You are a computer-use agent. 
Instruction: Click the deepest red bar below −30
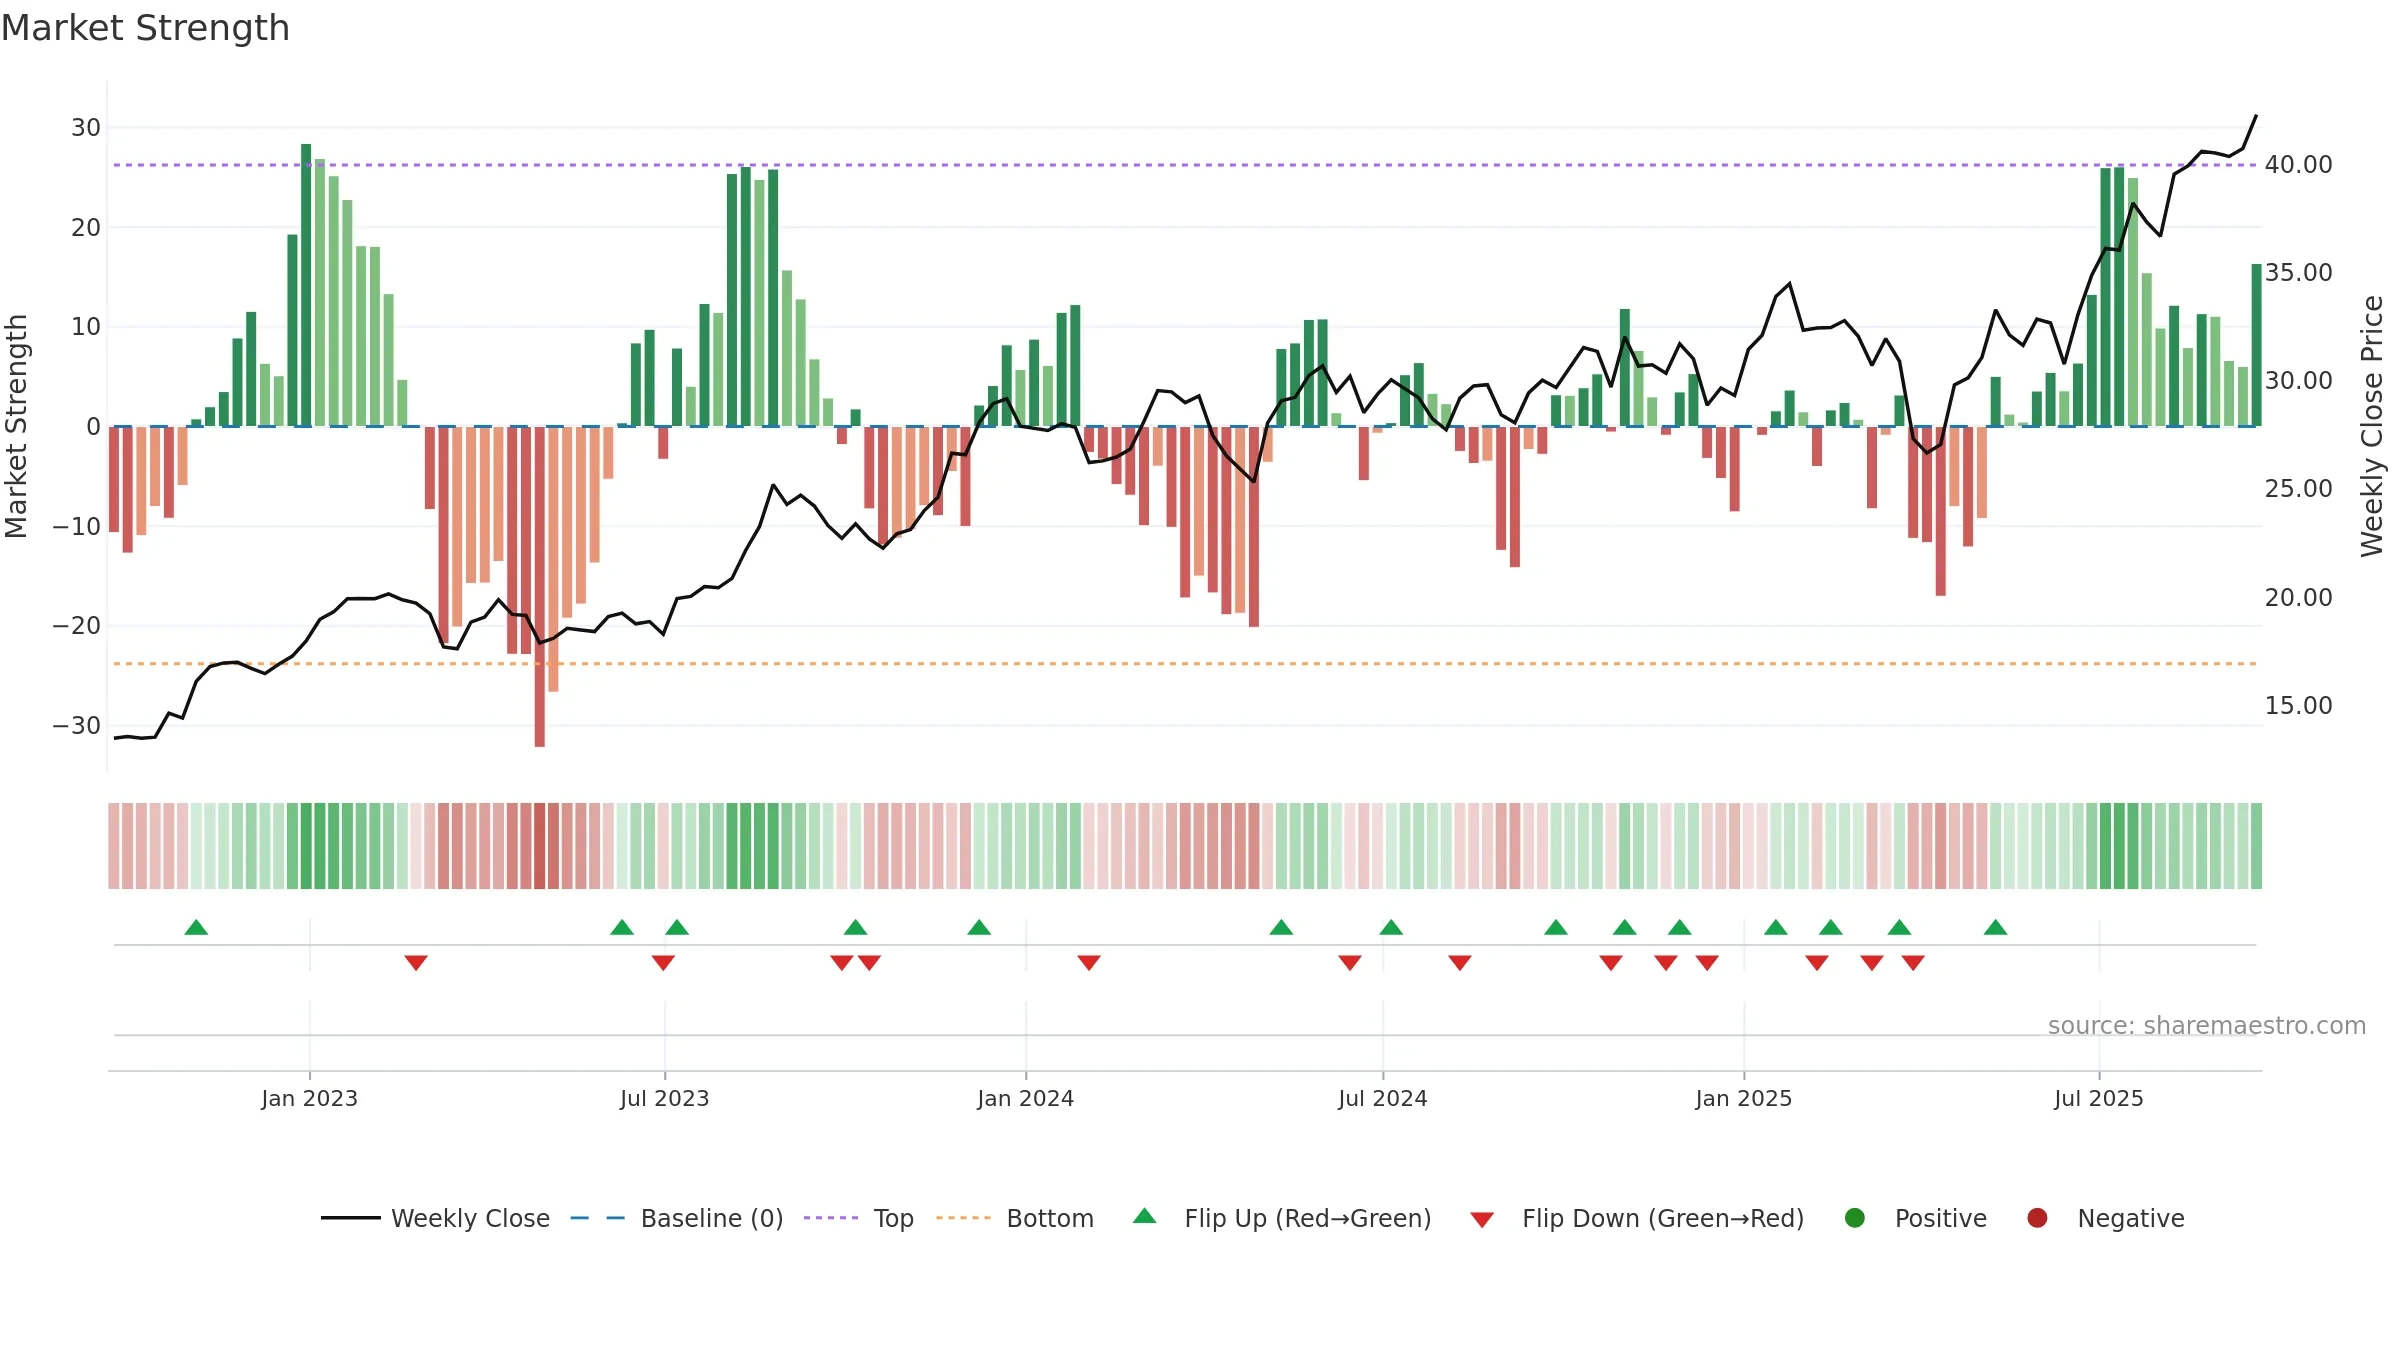point(540,586)
